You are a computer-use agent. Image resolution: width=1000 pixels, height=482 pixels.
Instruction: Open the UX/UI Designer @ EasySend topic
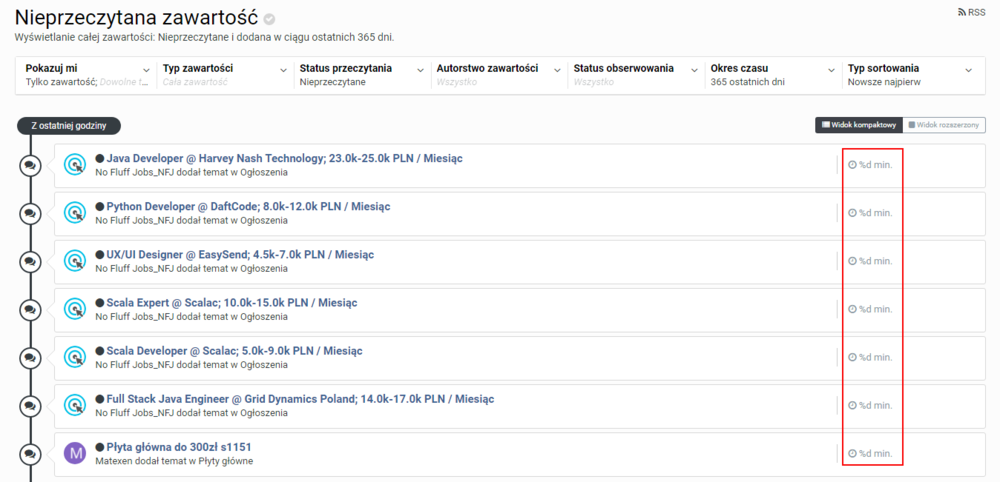[240, 254]
